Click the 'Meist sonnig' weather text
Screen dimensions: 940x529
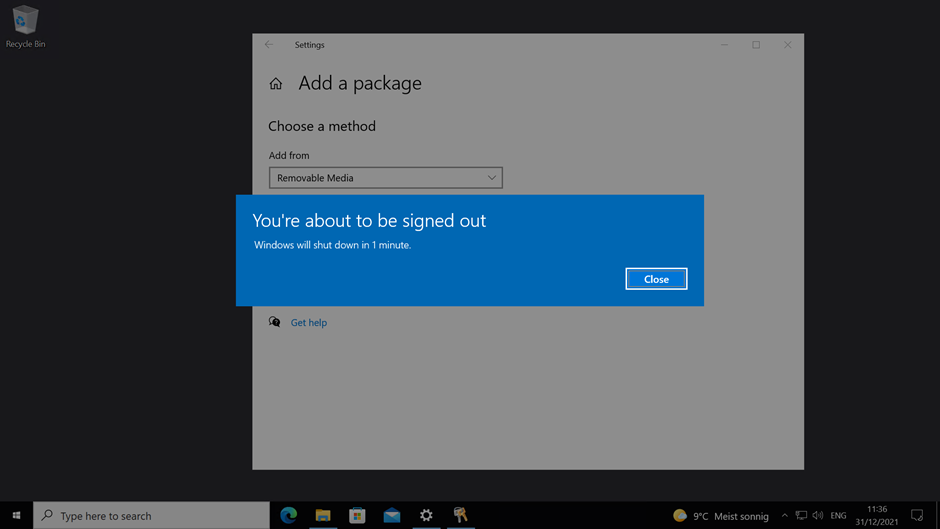[741, 516]
